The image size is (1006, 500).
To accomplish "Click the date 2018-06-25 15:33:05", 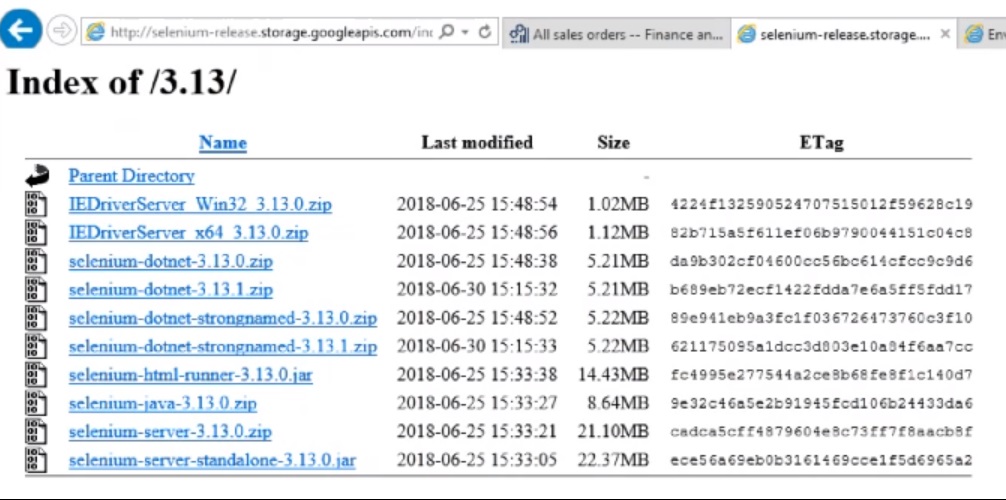I will pos(477,460).
